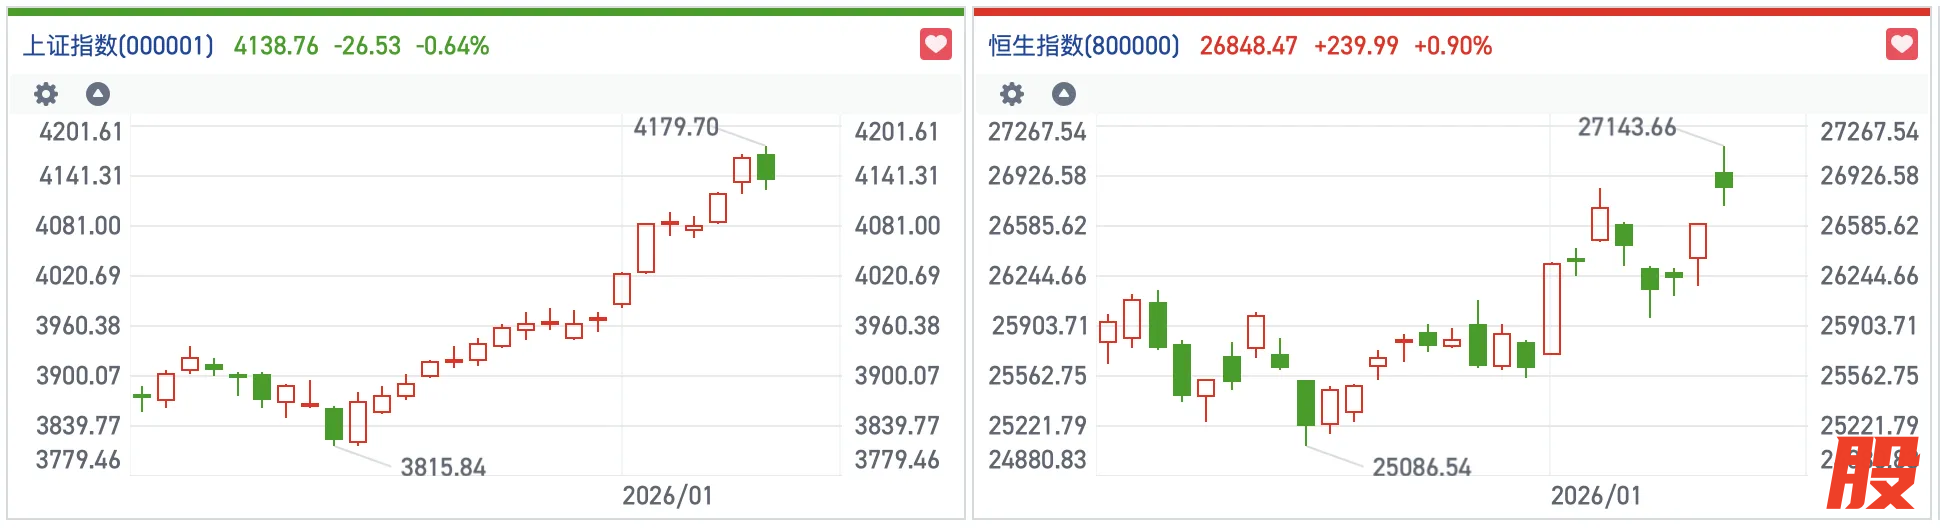Click the latest green candlestick in 恒生指数 chart
This screenshot has height=528, width=1940.
(1724, 180)
